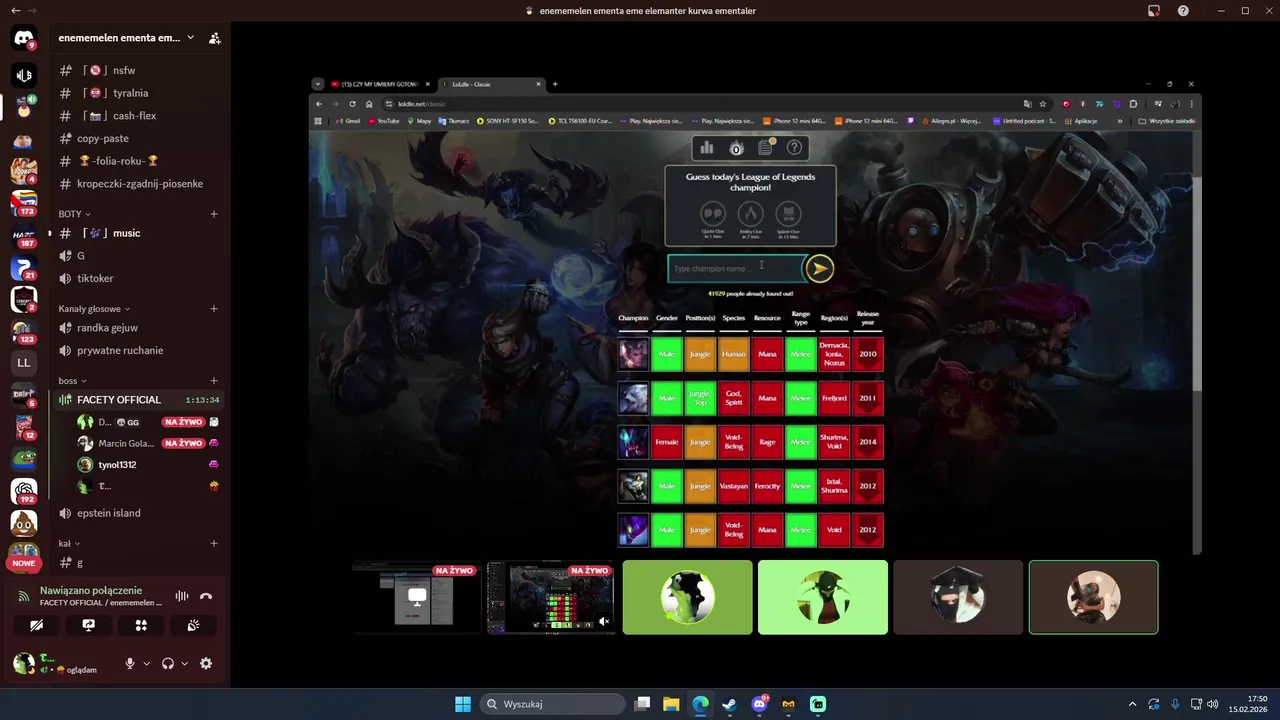The width and height of the screenshot is (1280, 720).
Task: Collapse the boss category
Action: [72, 381]
